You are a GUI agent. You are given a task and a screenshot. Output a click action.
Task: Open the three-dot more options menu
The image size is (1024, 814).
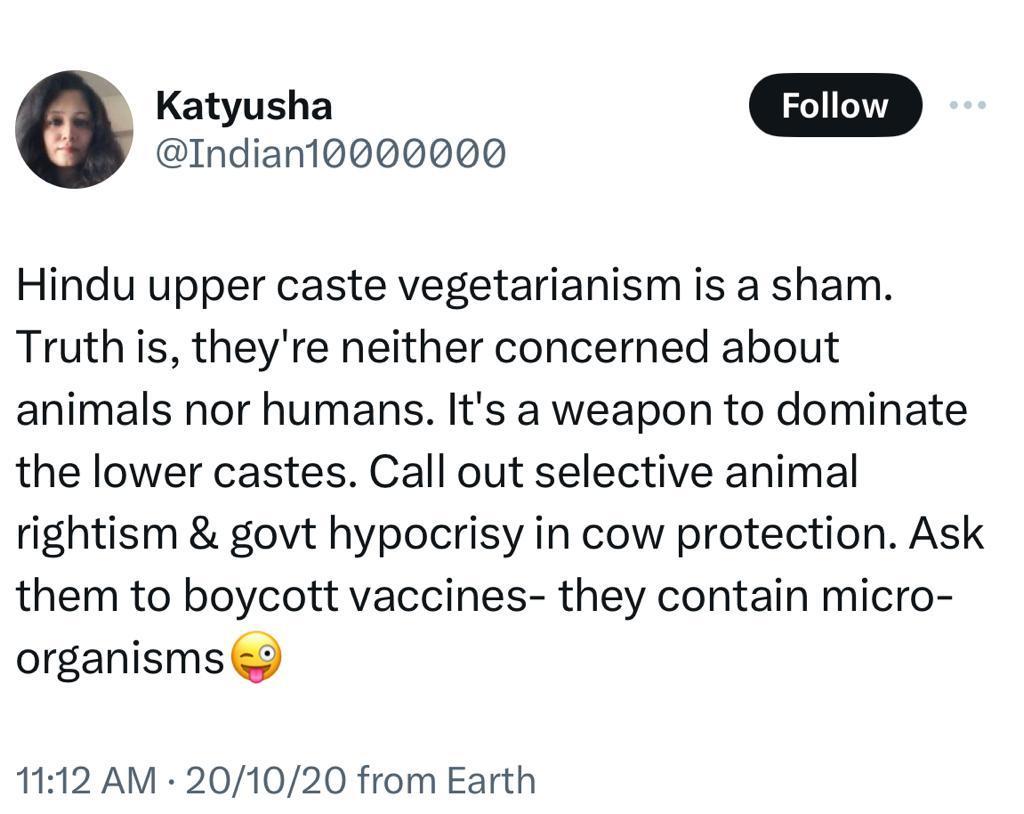967,105
